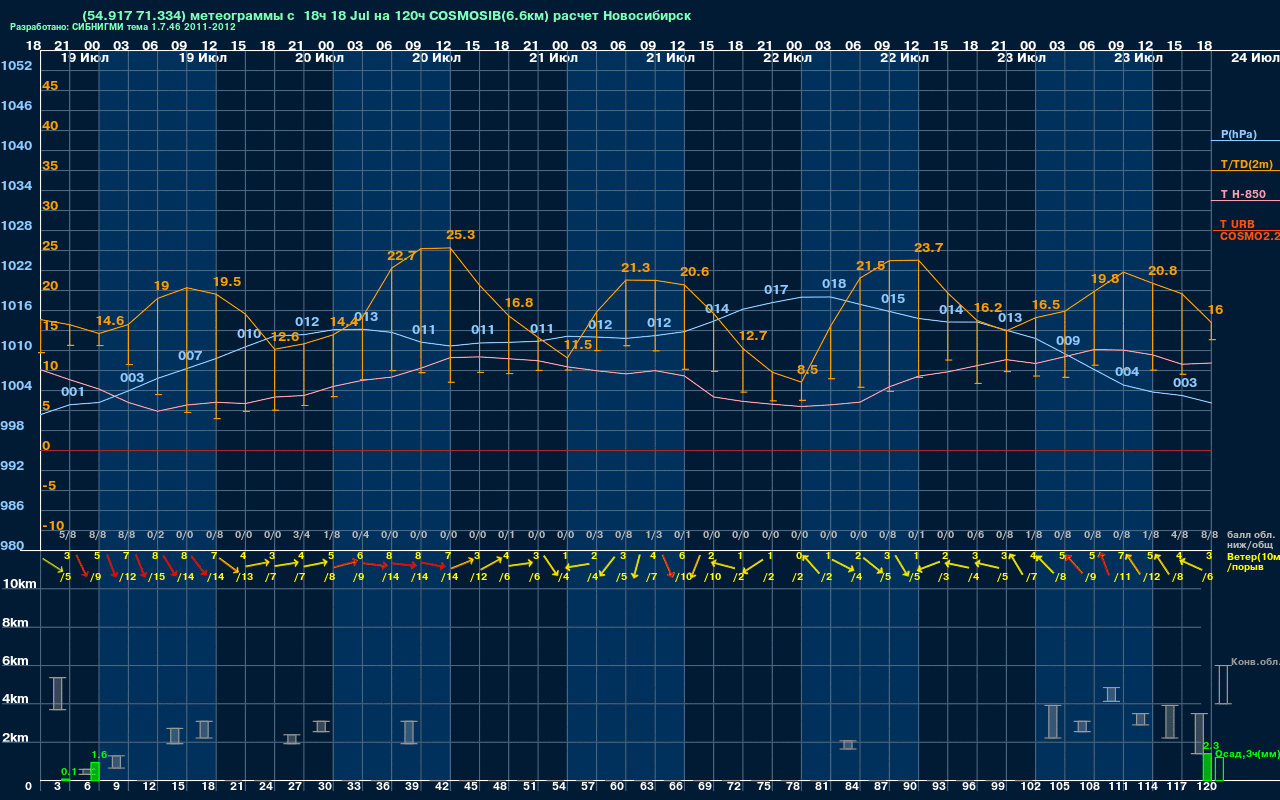
Task: Click the 14.6 temperature label
Action: pyautogui.click(x=110, y=321)
